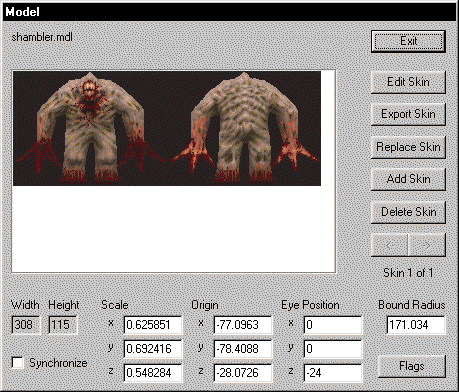This screenshot has height=392, width=459.
Task: Select Delete Skin button
Action: 408,212
